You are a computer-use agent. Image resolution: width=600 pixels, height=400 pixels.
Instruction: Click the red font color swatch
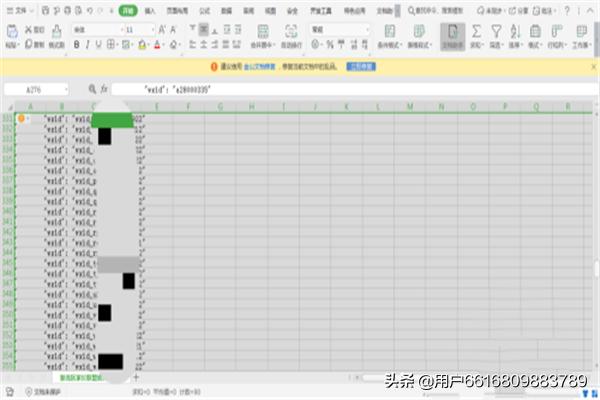[x=157, y=45]
